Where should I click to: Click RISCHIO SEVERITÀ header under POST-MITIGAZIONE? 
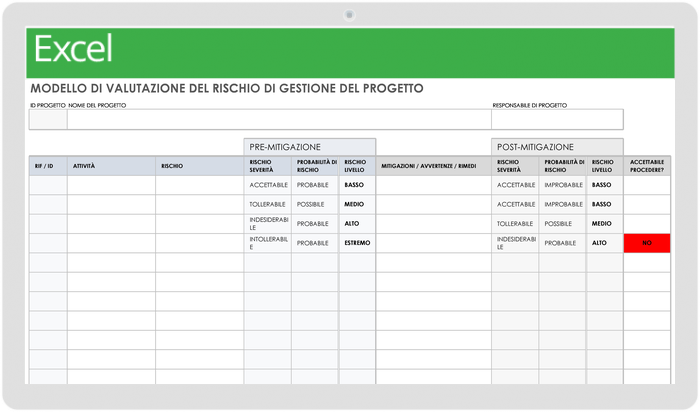[515, 166]
